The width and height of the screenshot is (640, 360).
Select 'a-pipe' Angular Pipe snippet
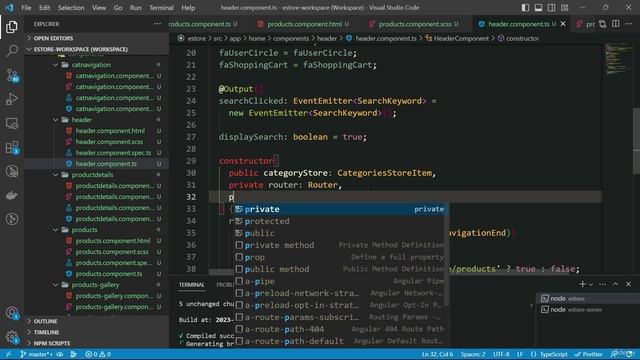click(340, 281)
